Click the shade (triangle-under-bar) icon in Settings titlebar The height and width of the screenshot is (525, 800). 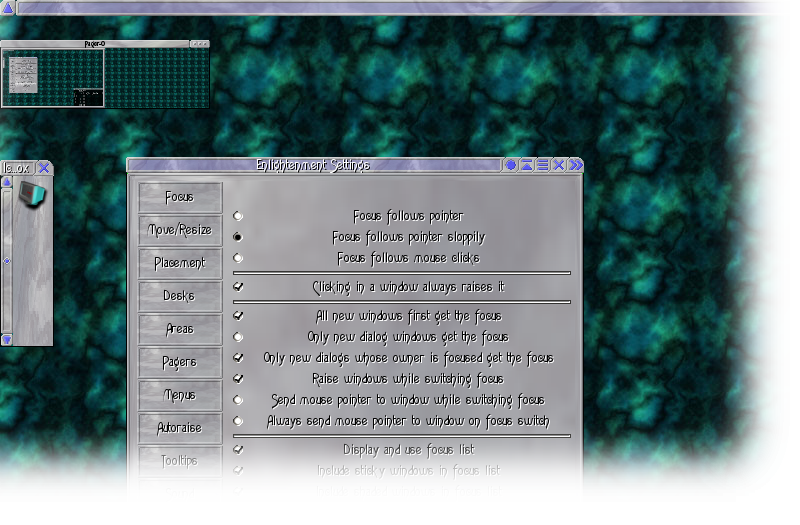point(526,165)
